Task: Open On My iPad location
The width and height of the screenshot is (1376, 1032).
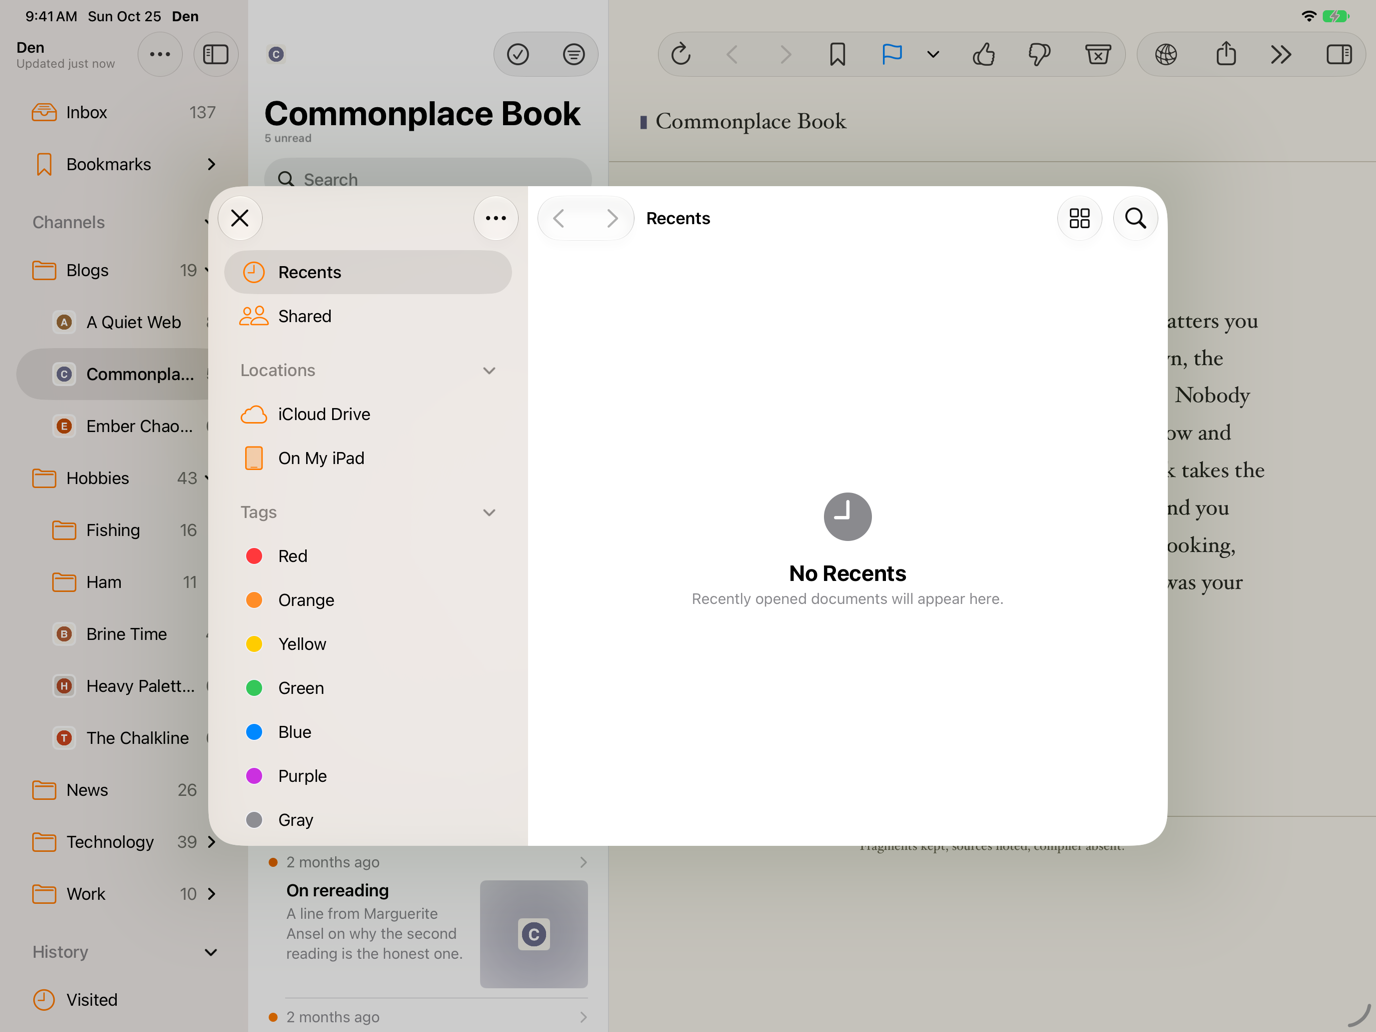Action: 368,458
